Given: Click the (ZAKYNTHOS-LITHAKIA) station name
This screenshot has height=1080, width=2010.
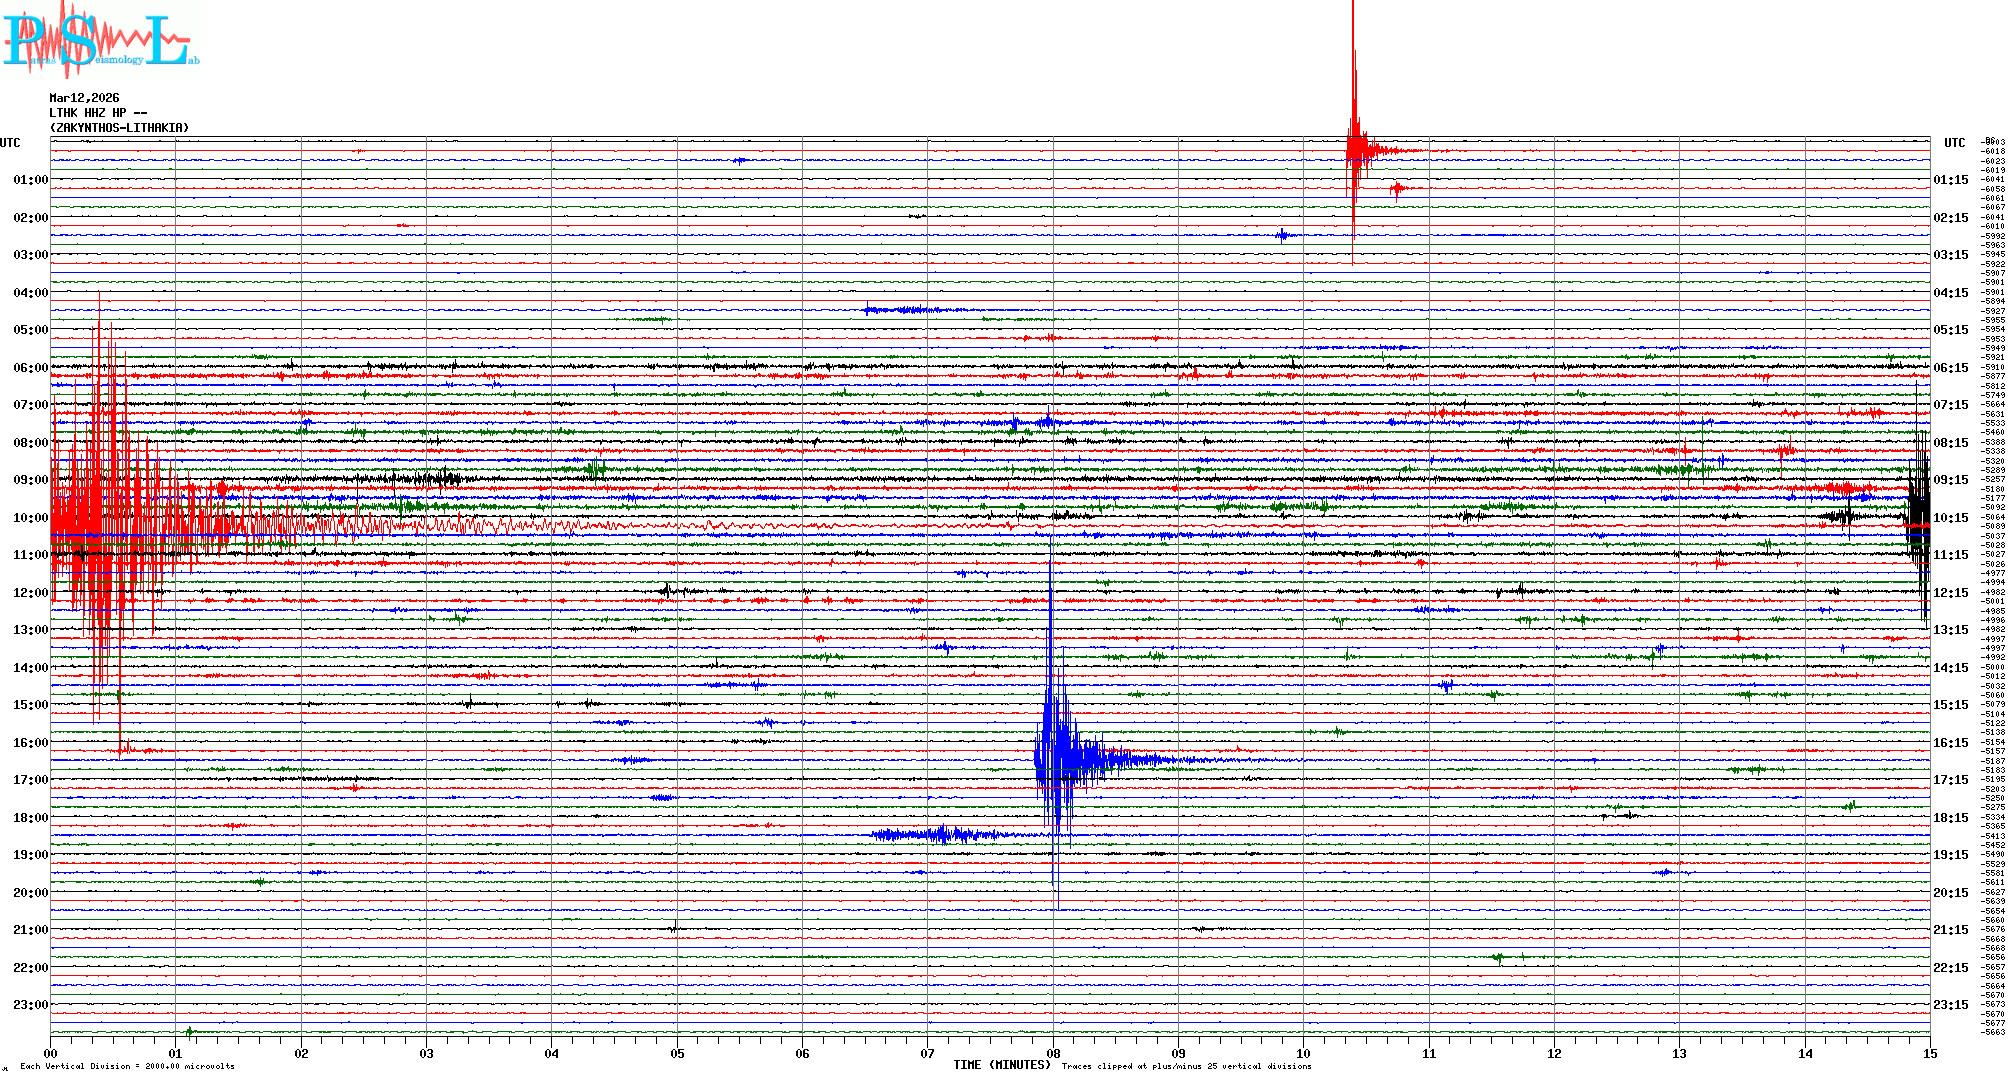Looking at the screenshot, I should (119, 128).
